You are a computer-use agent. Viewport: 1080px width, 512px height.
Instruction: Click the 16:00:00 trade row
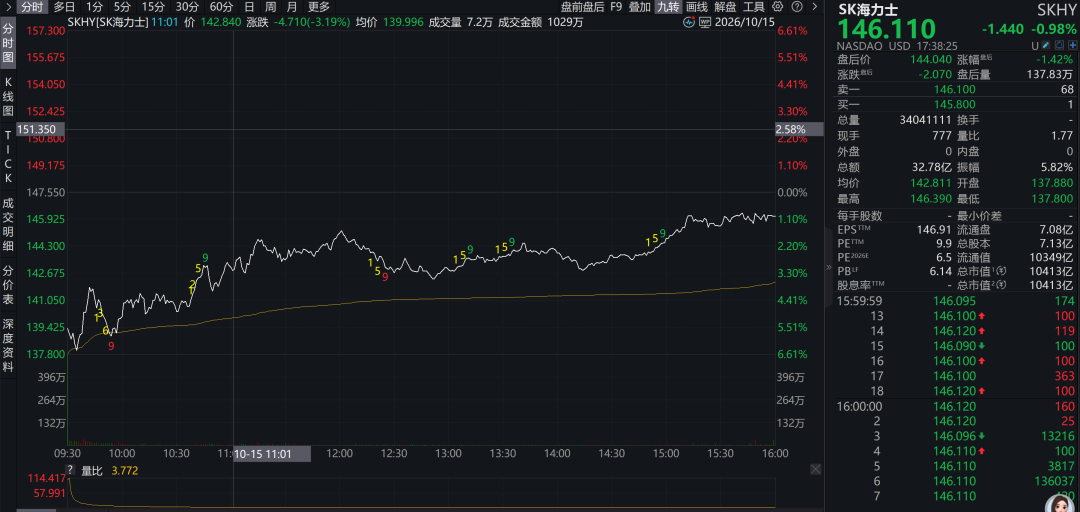(956, 407)
